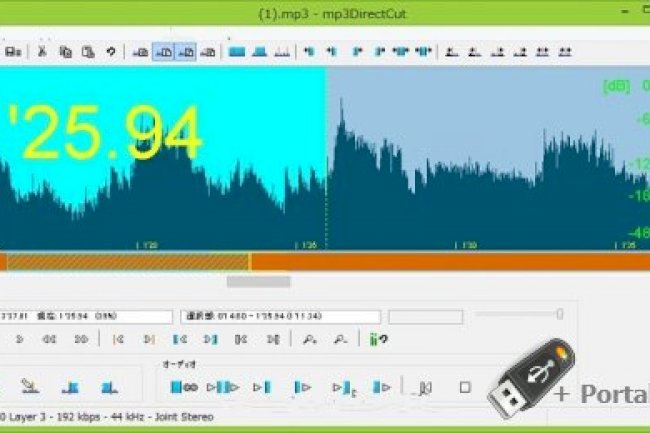
Task: Click the double-arrow rewind button
Action: point(49,339)
